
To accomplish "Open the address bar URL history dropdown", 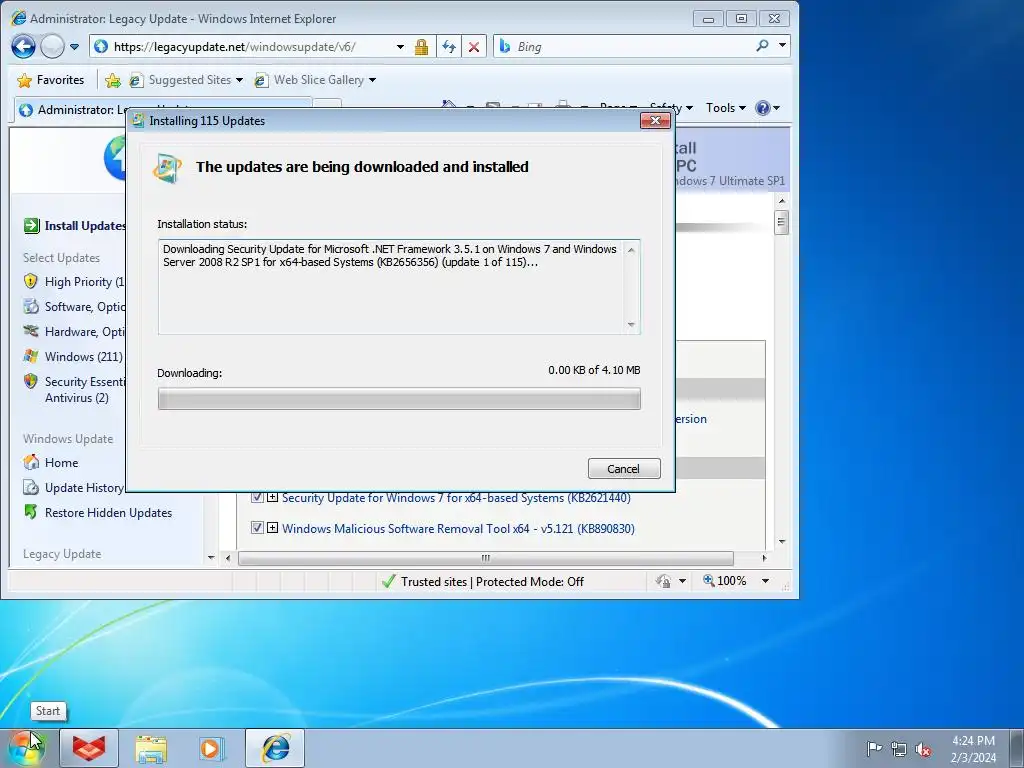I will tap(400, 47).
